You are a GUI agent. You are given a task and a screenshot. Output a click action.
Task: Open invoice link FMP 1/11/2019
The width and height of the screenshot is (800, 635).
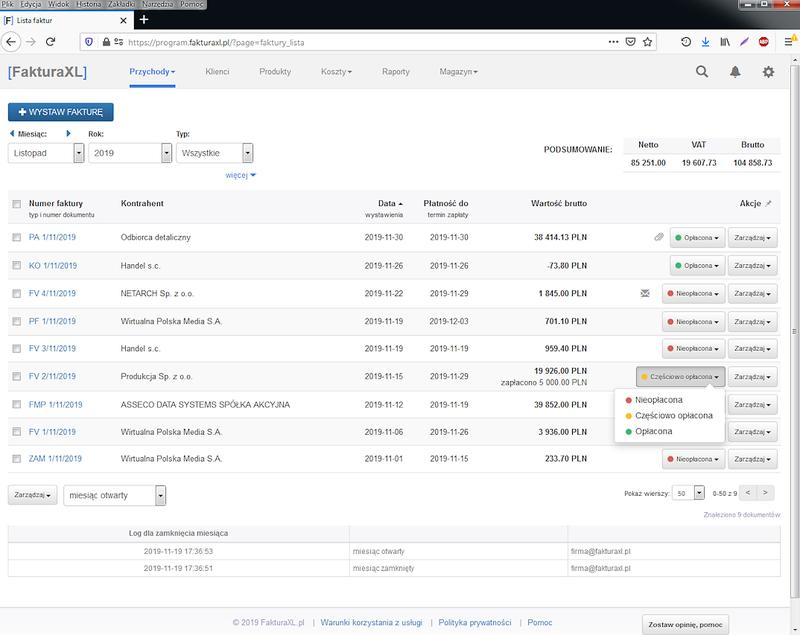tap(55, 404)
